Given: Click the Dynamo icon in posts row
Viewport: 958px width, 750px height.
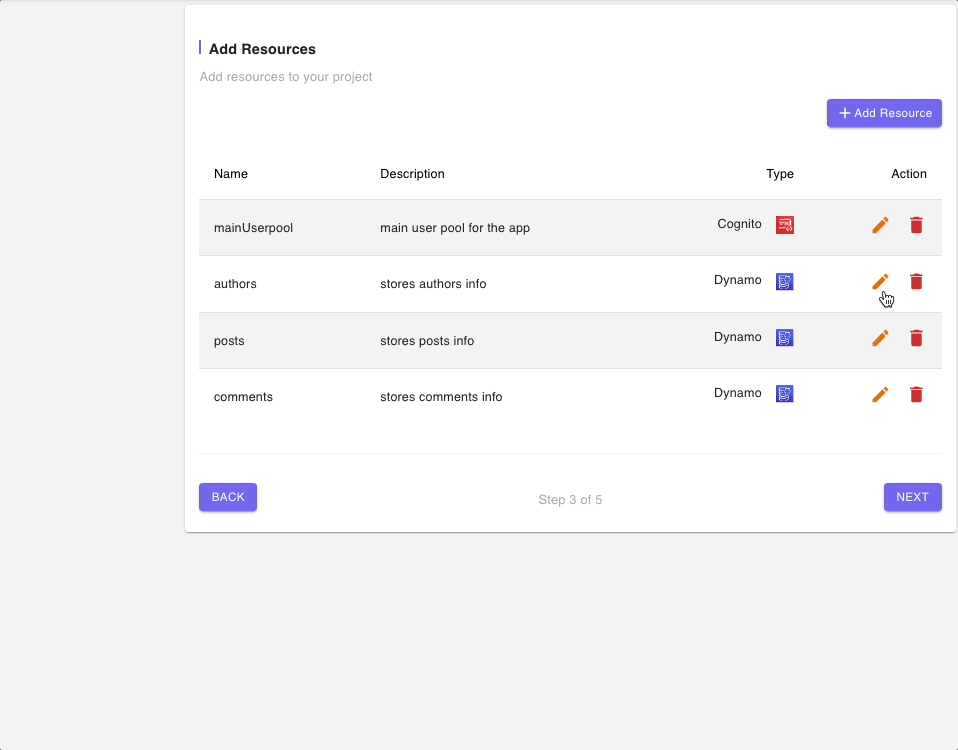Looking at the screenshot, I should (x=784, y=338).
